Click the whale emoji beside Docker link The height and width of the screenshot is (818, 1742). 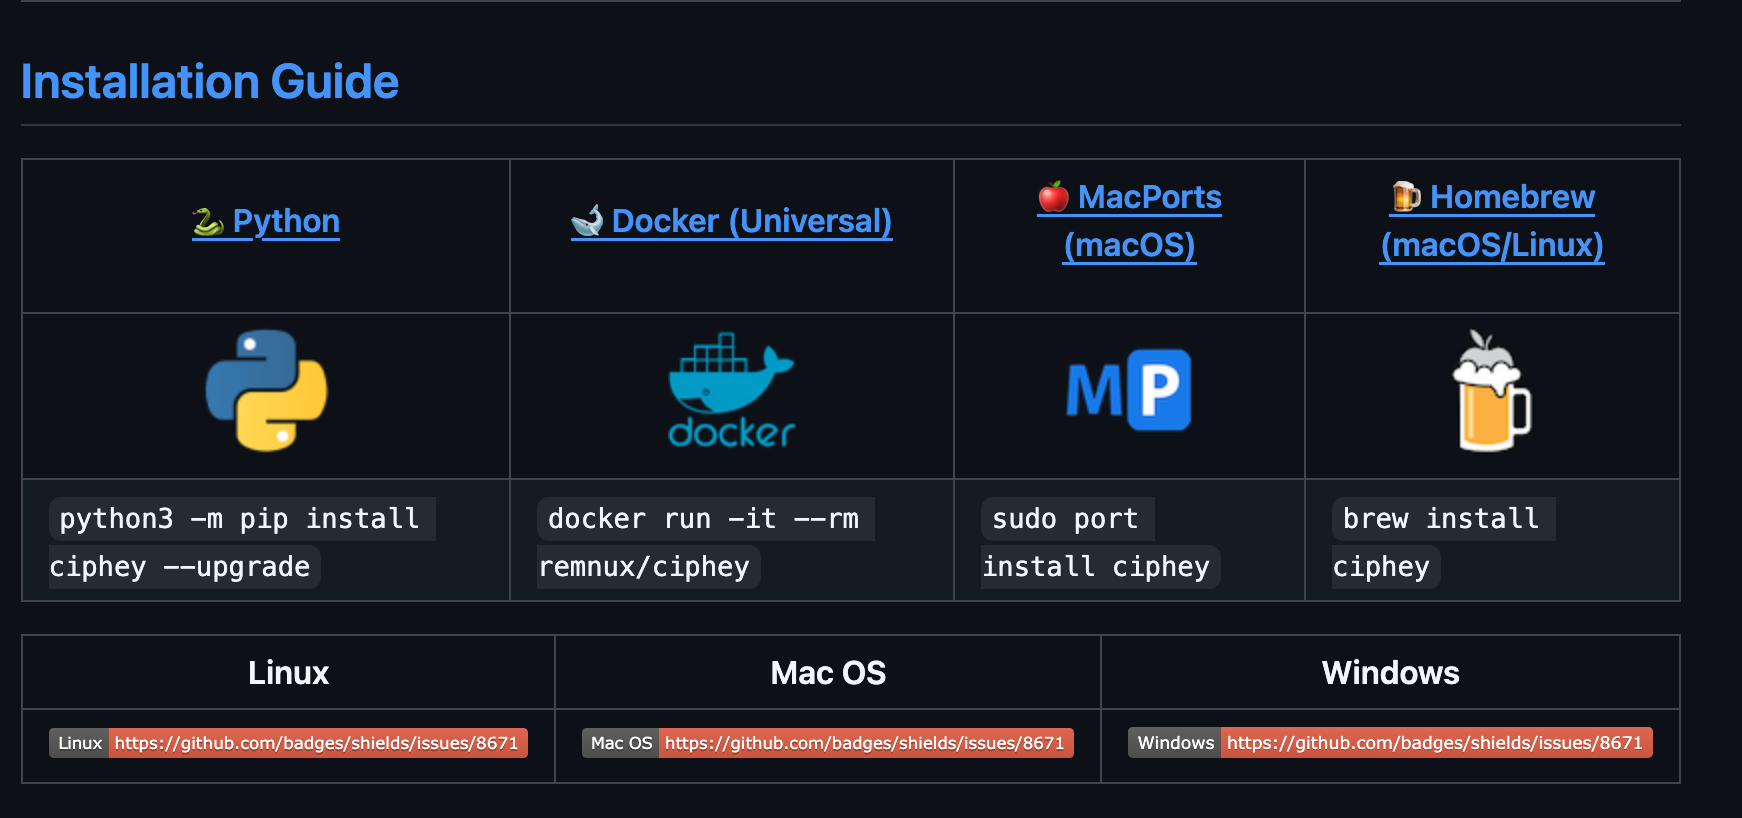click(587, 221)
